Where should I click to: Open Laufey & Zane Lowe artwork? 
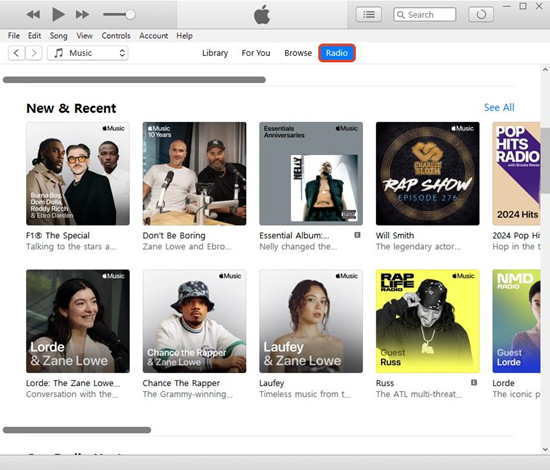[311, 321]
